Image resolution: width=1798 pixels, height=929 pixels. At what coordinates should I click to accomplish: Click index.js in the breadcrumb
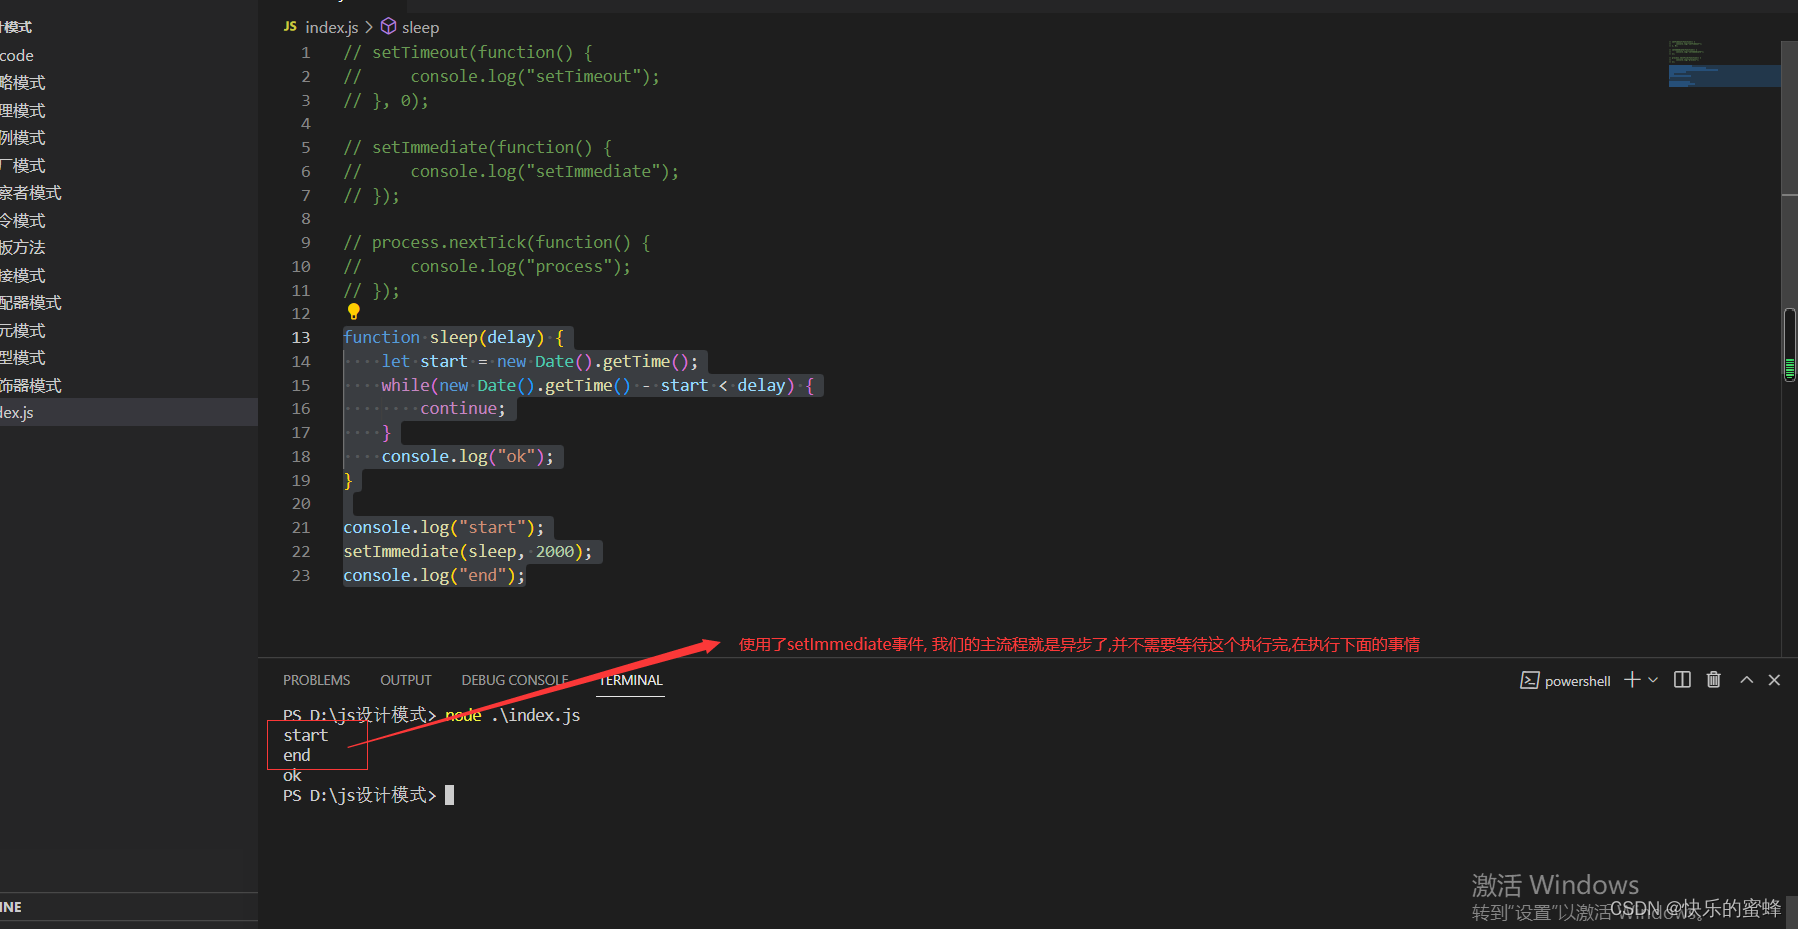(x=331, y=27)
